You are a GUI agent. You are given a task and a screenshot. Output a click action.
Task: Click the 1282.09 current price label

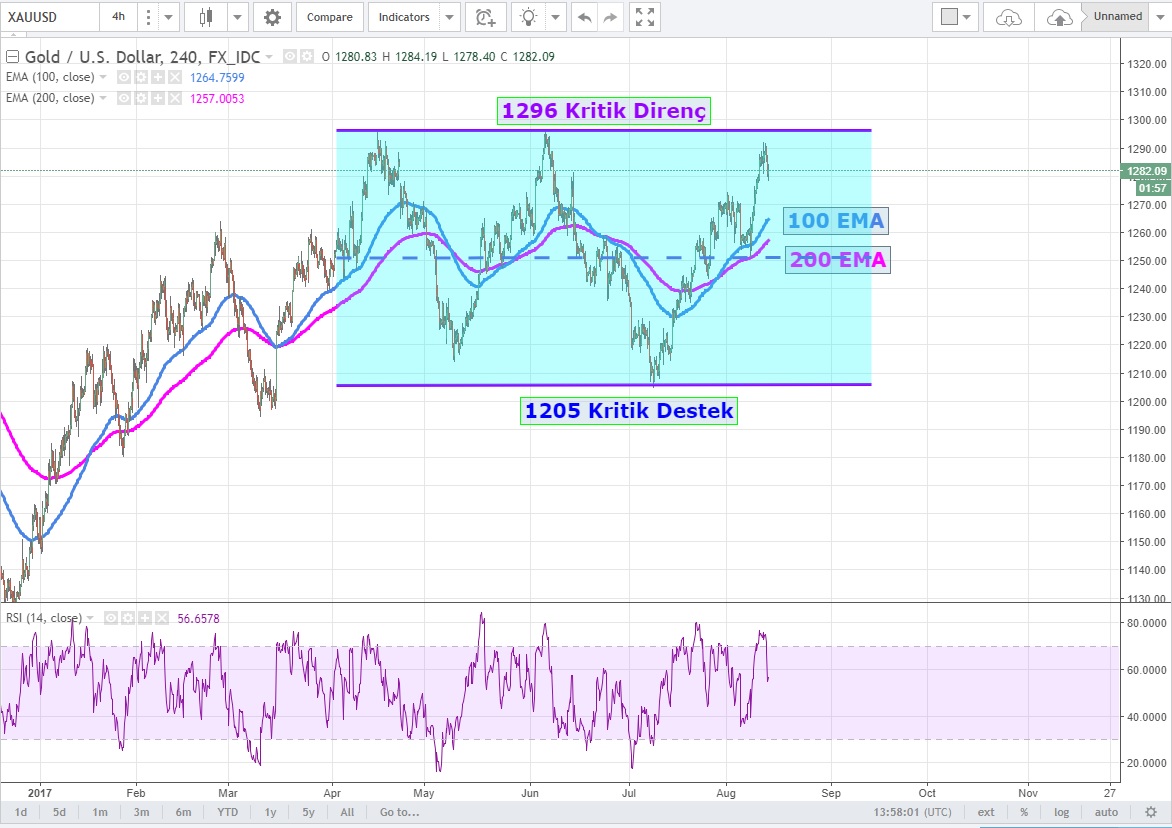coord(1147,171)
